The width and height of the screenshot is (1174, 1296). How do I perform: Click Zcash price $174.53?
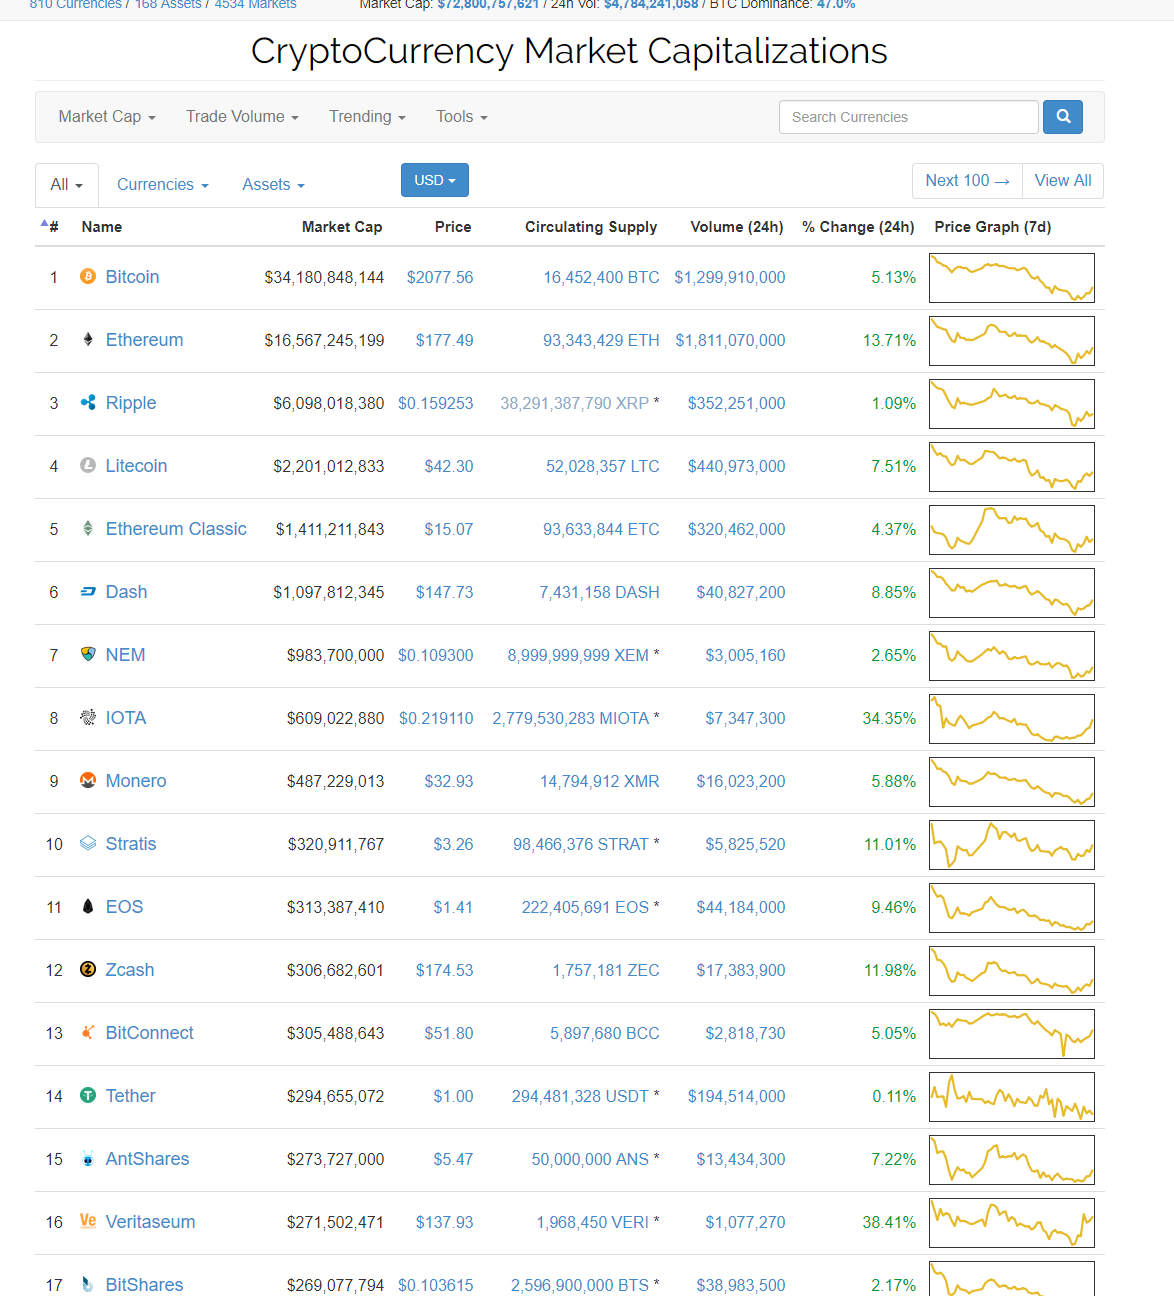tap(445, 970)
